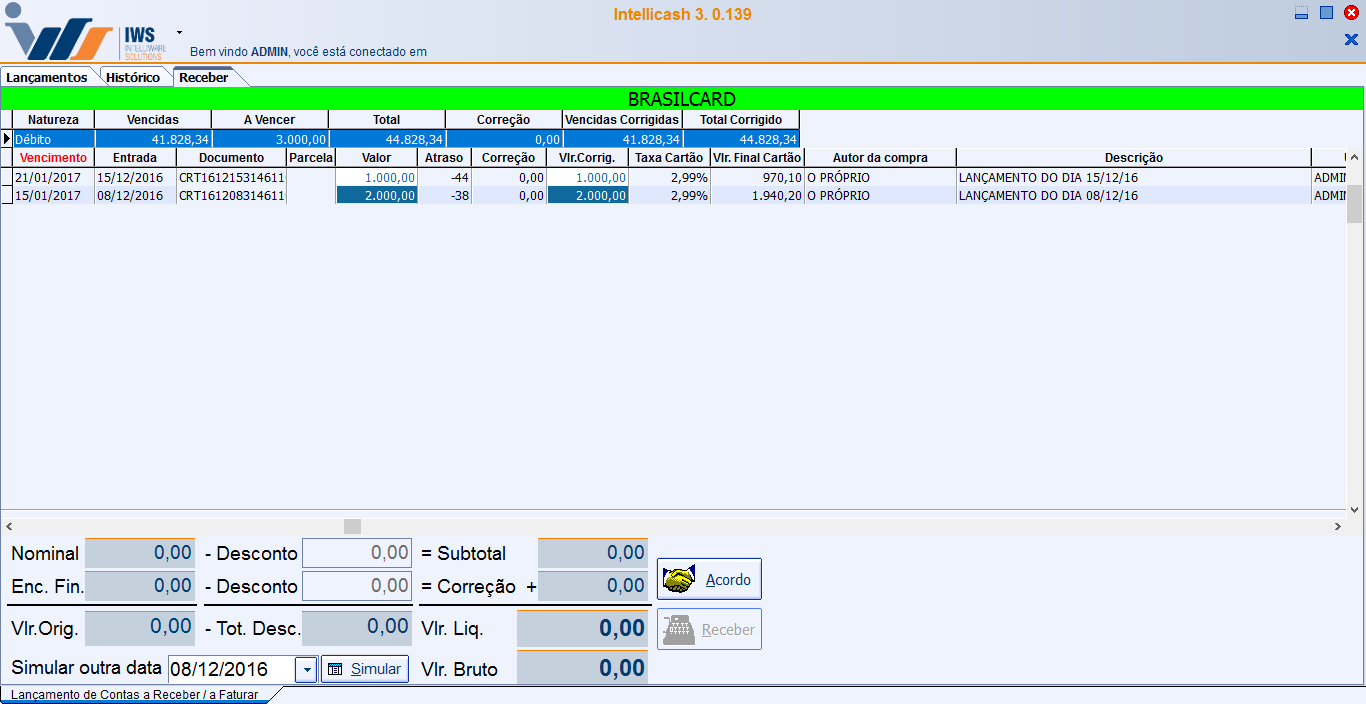
Task: Click the Vlr. Bruto value field
Action: coord(582,668)
